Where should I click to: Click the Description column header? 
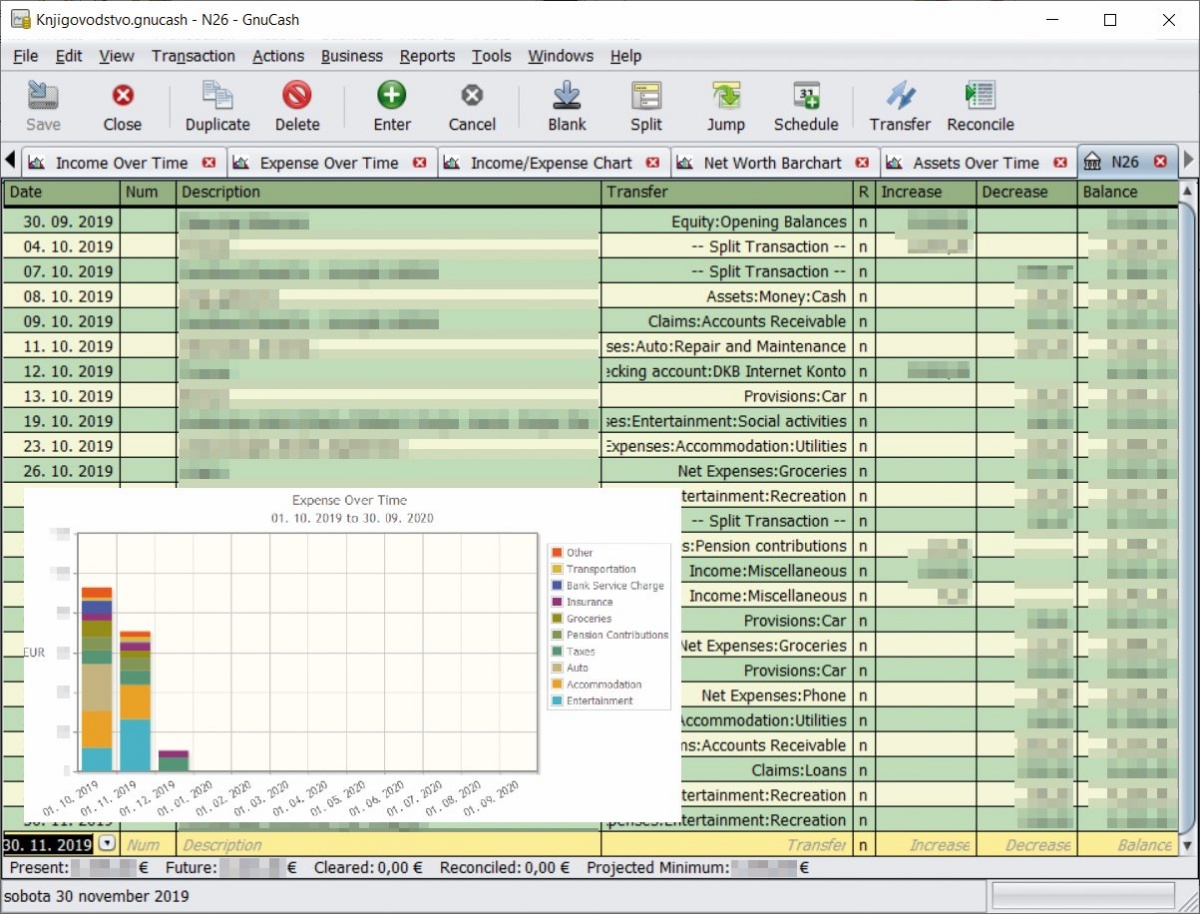(389, 192)
